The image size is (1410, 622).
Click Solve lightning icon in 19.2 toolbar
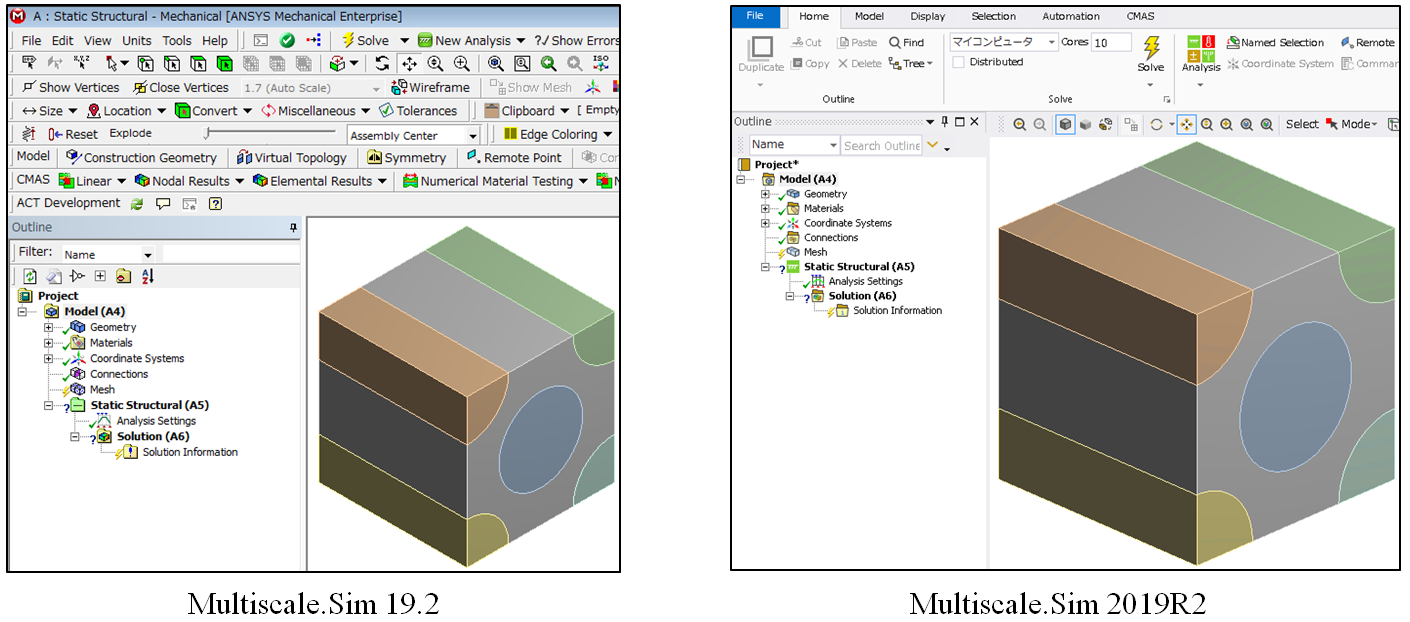pyautogui.click(x=350, y=40)
